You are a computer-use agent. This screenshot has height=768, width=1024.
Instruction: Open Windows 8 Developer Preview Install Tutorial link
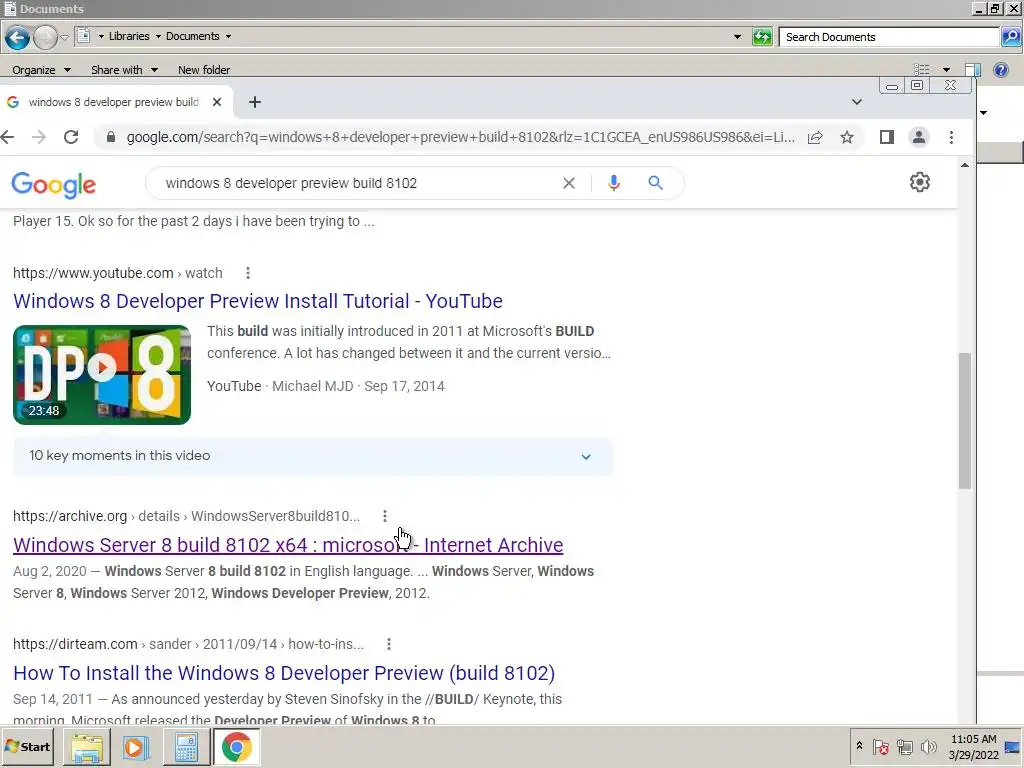pos(258,301)
